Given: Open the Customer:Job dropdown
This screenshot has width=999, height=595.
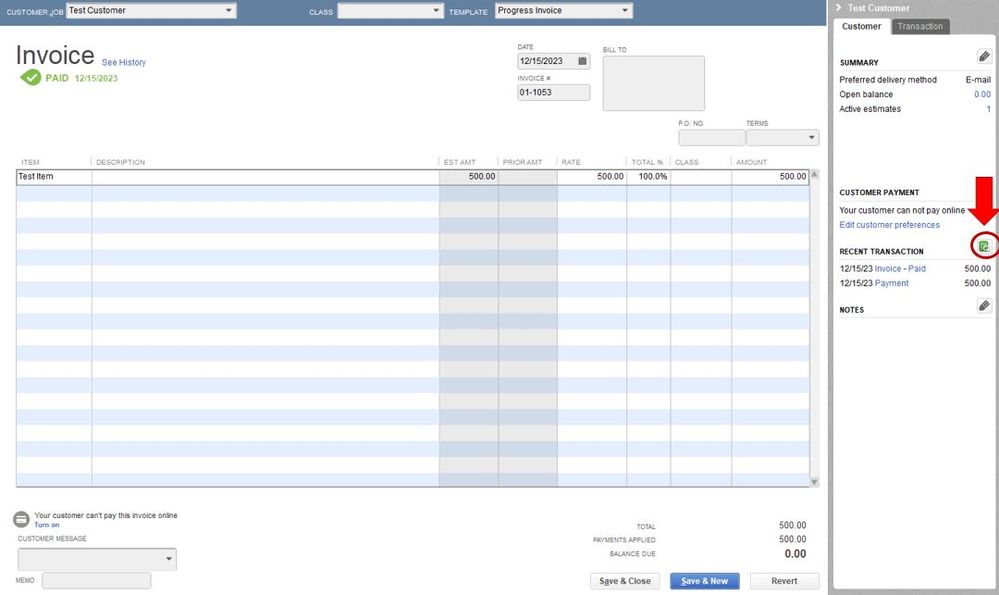Looking at the screenshot, I should (229, 10).
